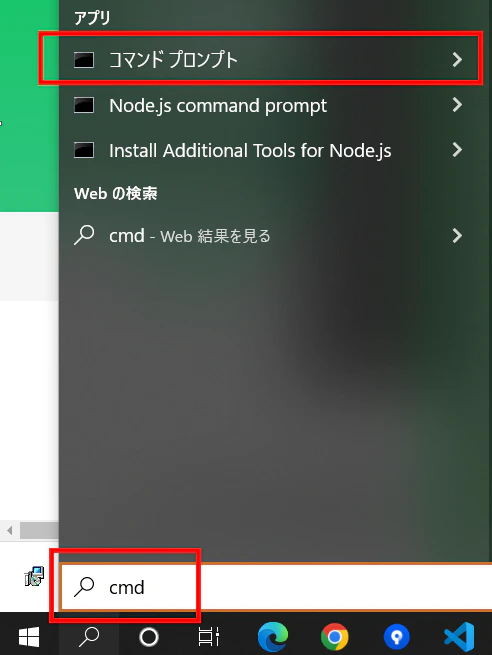Image resolution: width=492 pixels, height=655 pixels.
Task: Expand the cmd web search chevron
Action: click(457, 236)
